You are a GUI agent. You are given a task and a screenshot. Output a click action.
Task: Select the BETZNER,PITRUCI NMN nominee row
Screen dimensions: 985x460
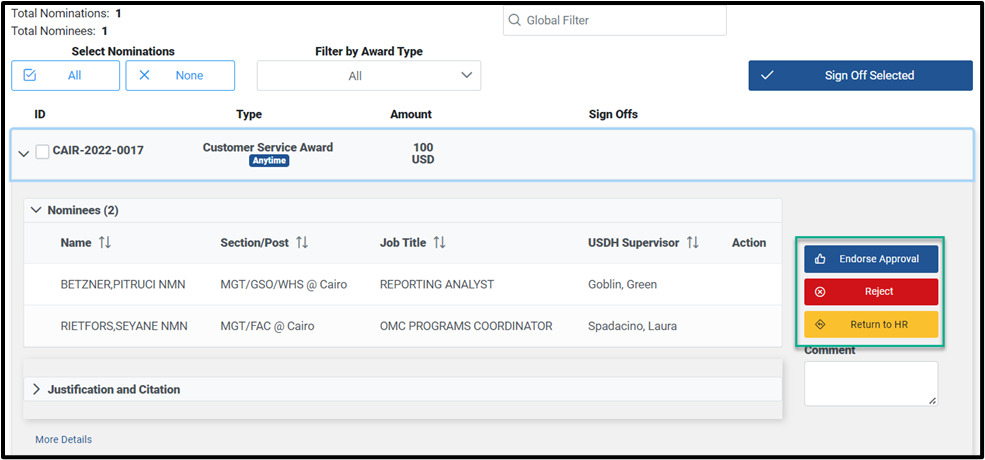pos(403,285)
